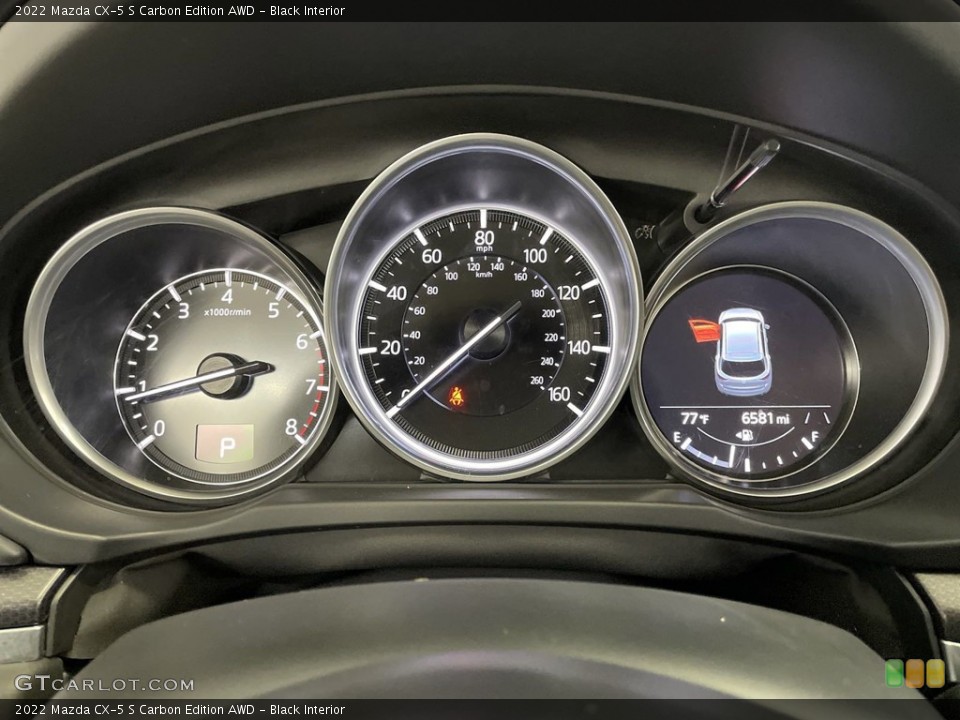Click the fuel pump icon on gauge
The image size is (960, 720).
[x=745, y=435]
